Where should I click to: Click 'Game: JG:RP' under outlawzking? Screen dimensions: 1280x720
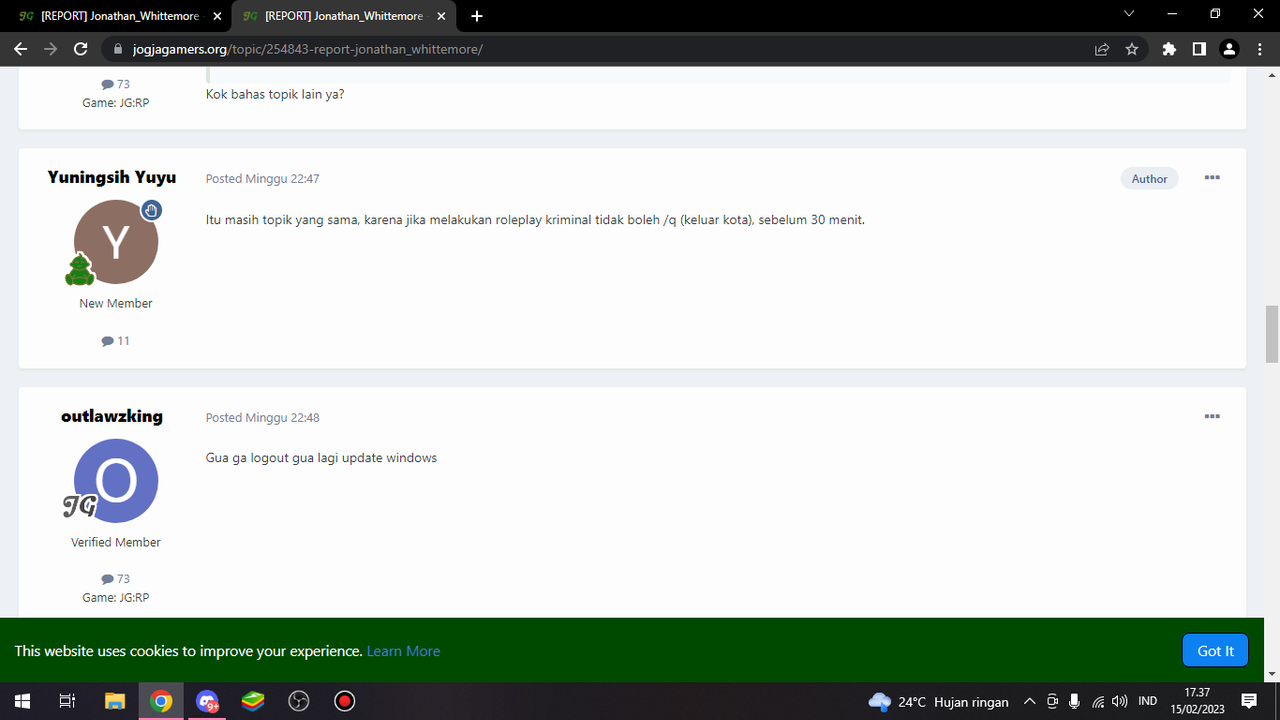pos(116,597)
